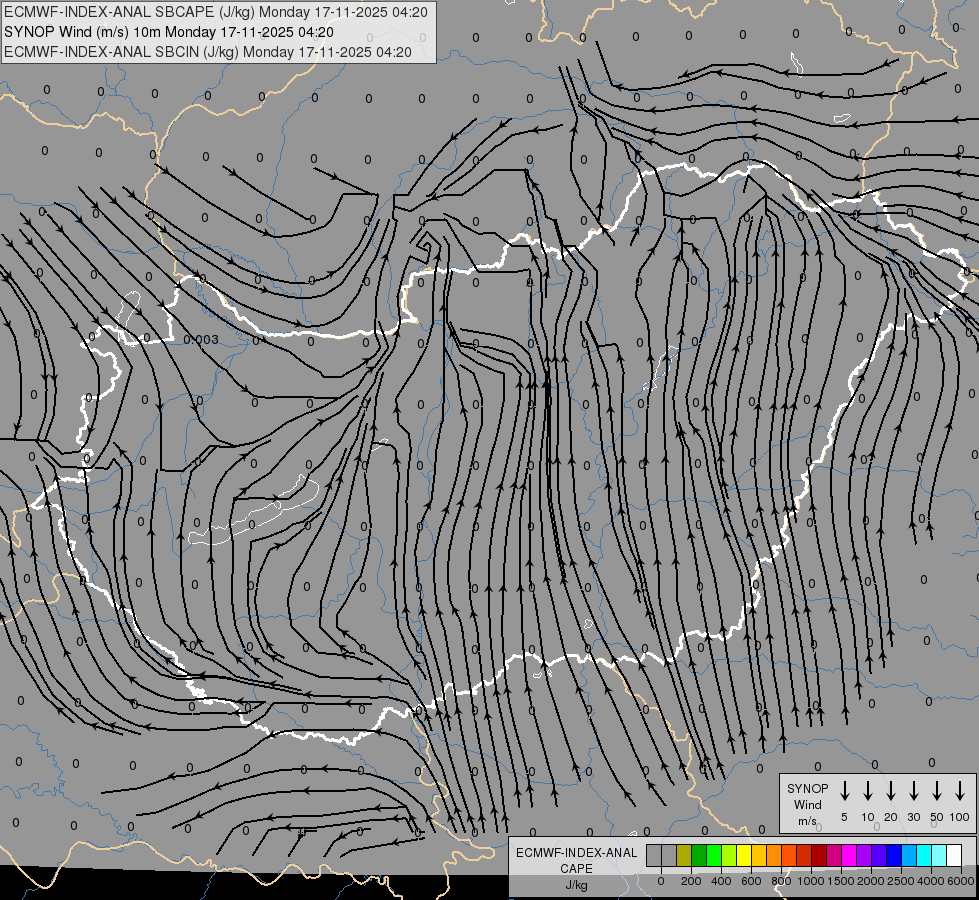This screenshot has width=979, height=900.
Task: Click ECMWF-INDEX-ANAL label in color legend
Action: pos(576,853)
